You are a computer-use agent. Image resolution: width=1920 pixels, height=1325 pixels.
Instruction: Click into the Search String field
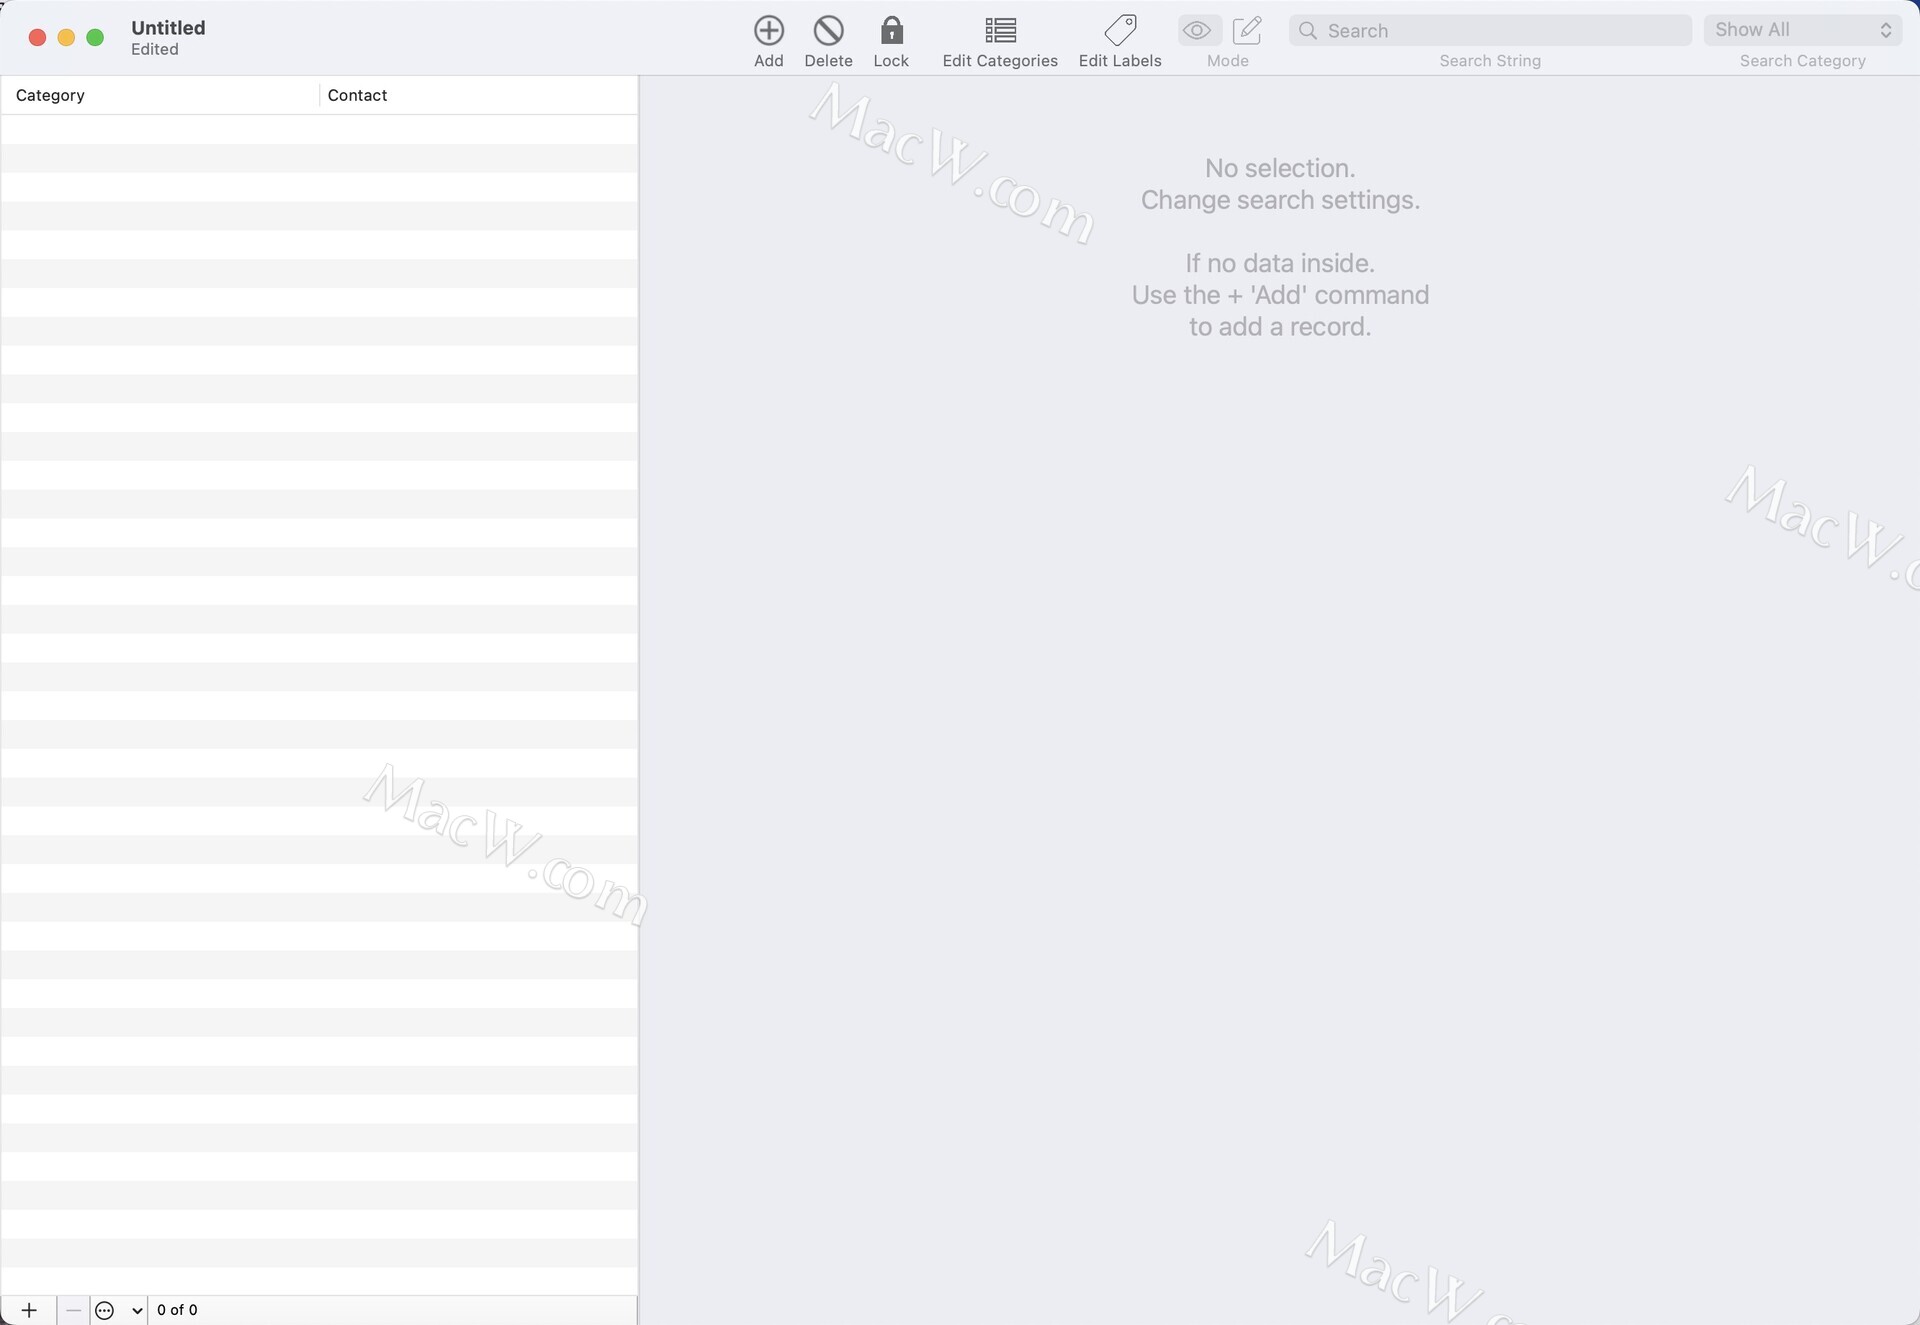1490,31
